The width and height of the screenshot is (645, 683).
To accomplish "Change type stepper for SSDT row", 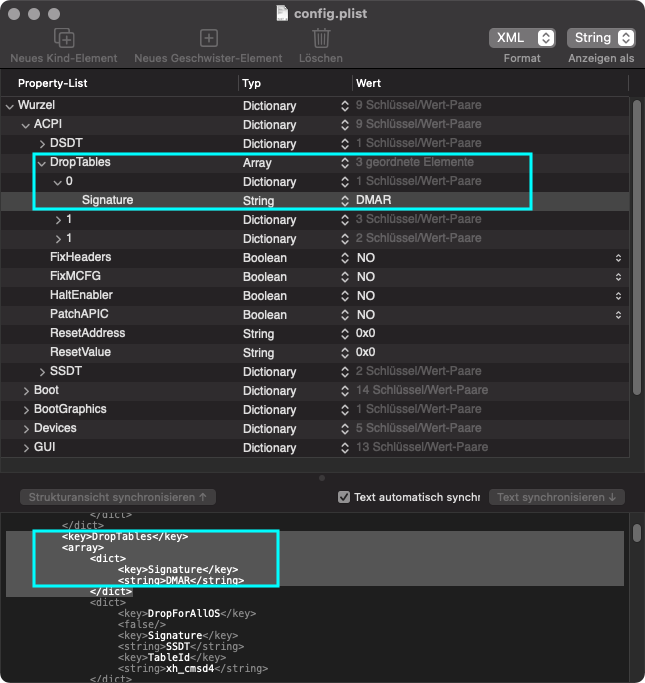I will pyautogui.click(x=345, y=372).
